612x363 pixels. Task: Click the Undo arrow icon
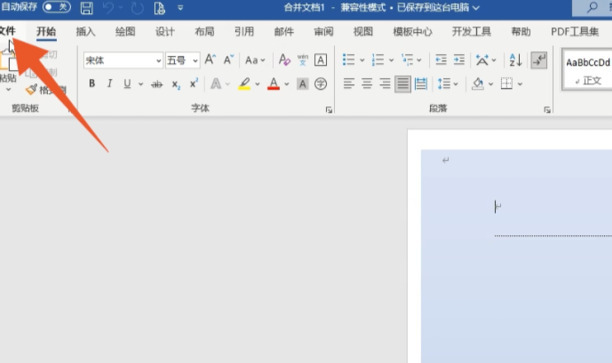pyautogui.click(x=109, y=8)
